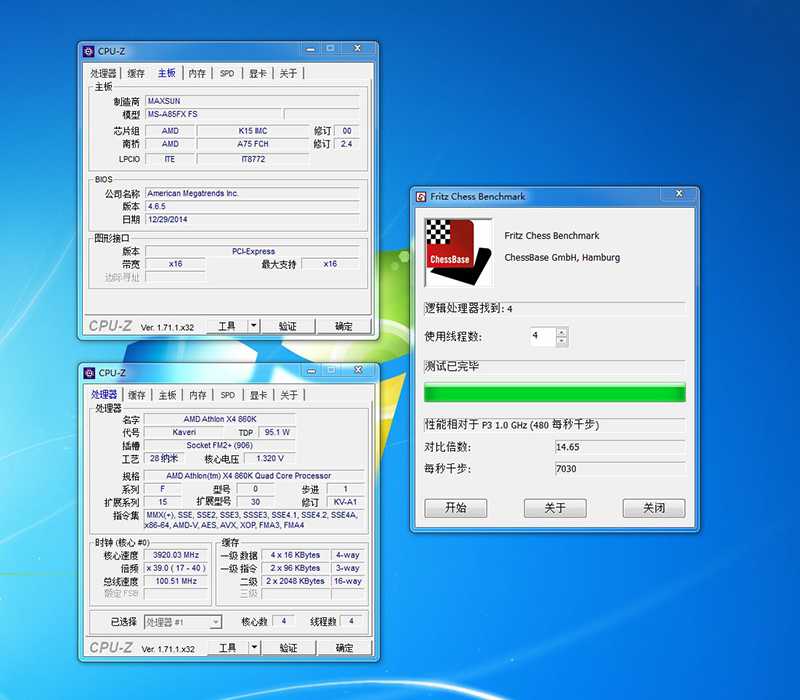Click 工具 button in bottom CPU-Z window
800x700 pixels.
[x=228, y=648]
